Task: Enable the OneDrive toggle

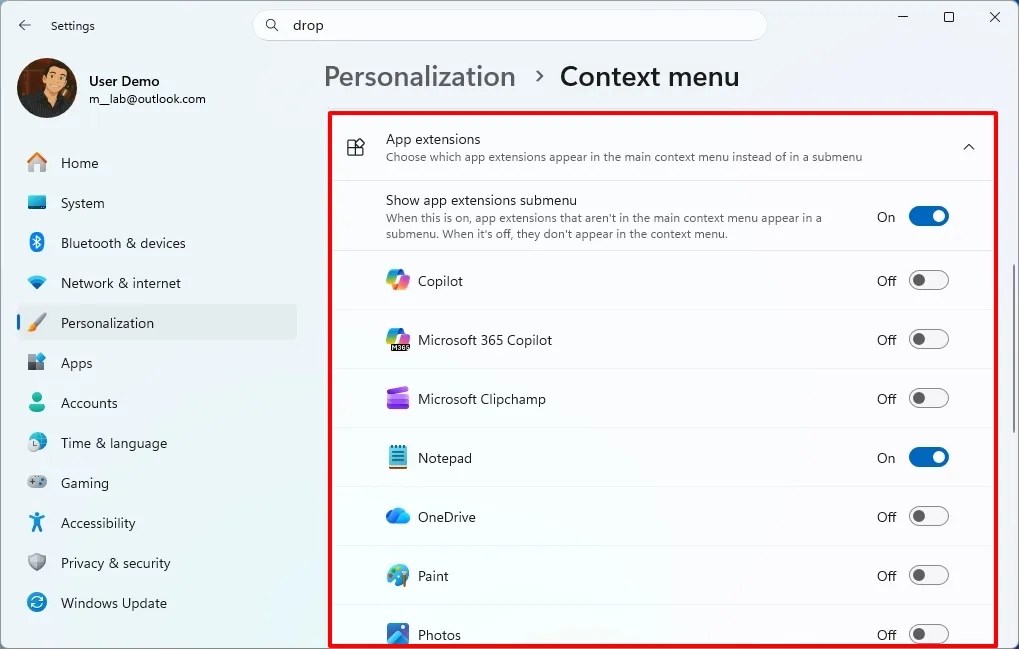Action: point(929,516)
